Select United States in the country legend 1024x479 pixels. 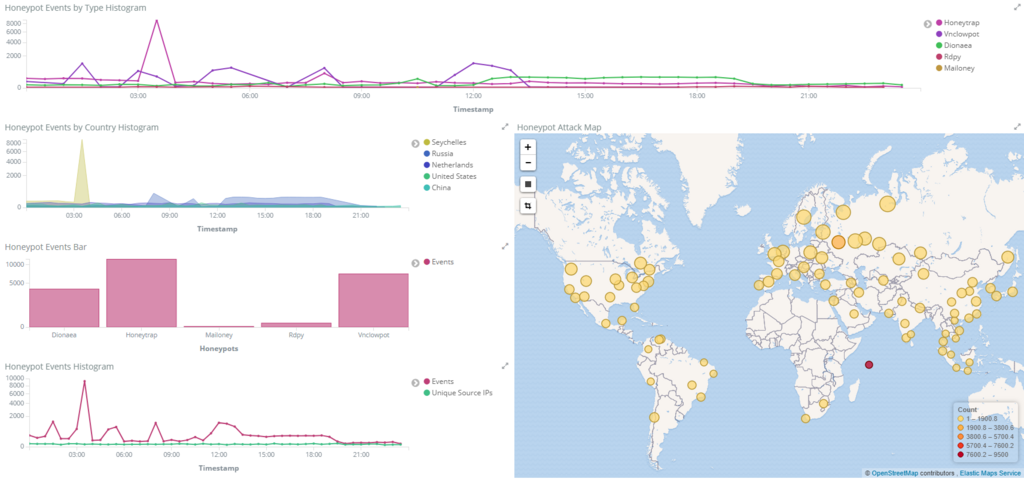tap(450, 176)
